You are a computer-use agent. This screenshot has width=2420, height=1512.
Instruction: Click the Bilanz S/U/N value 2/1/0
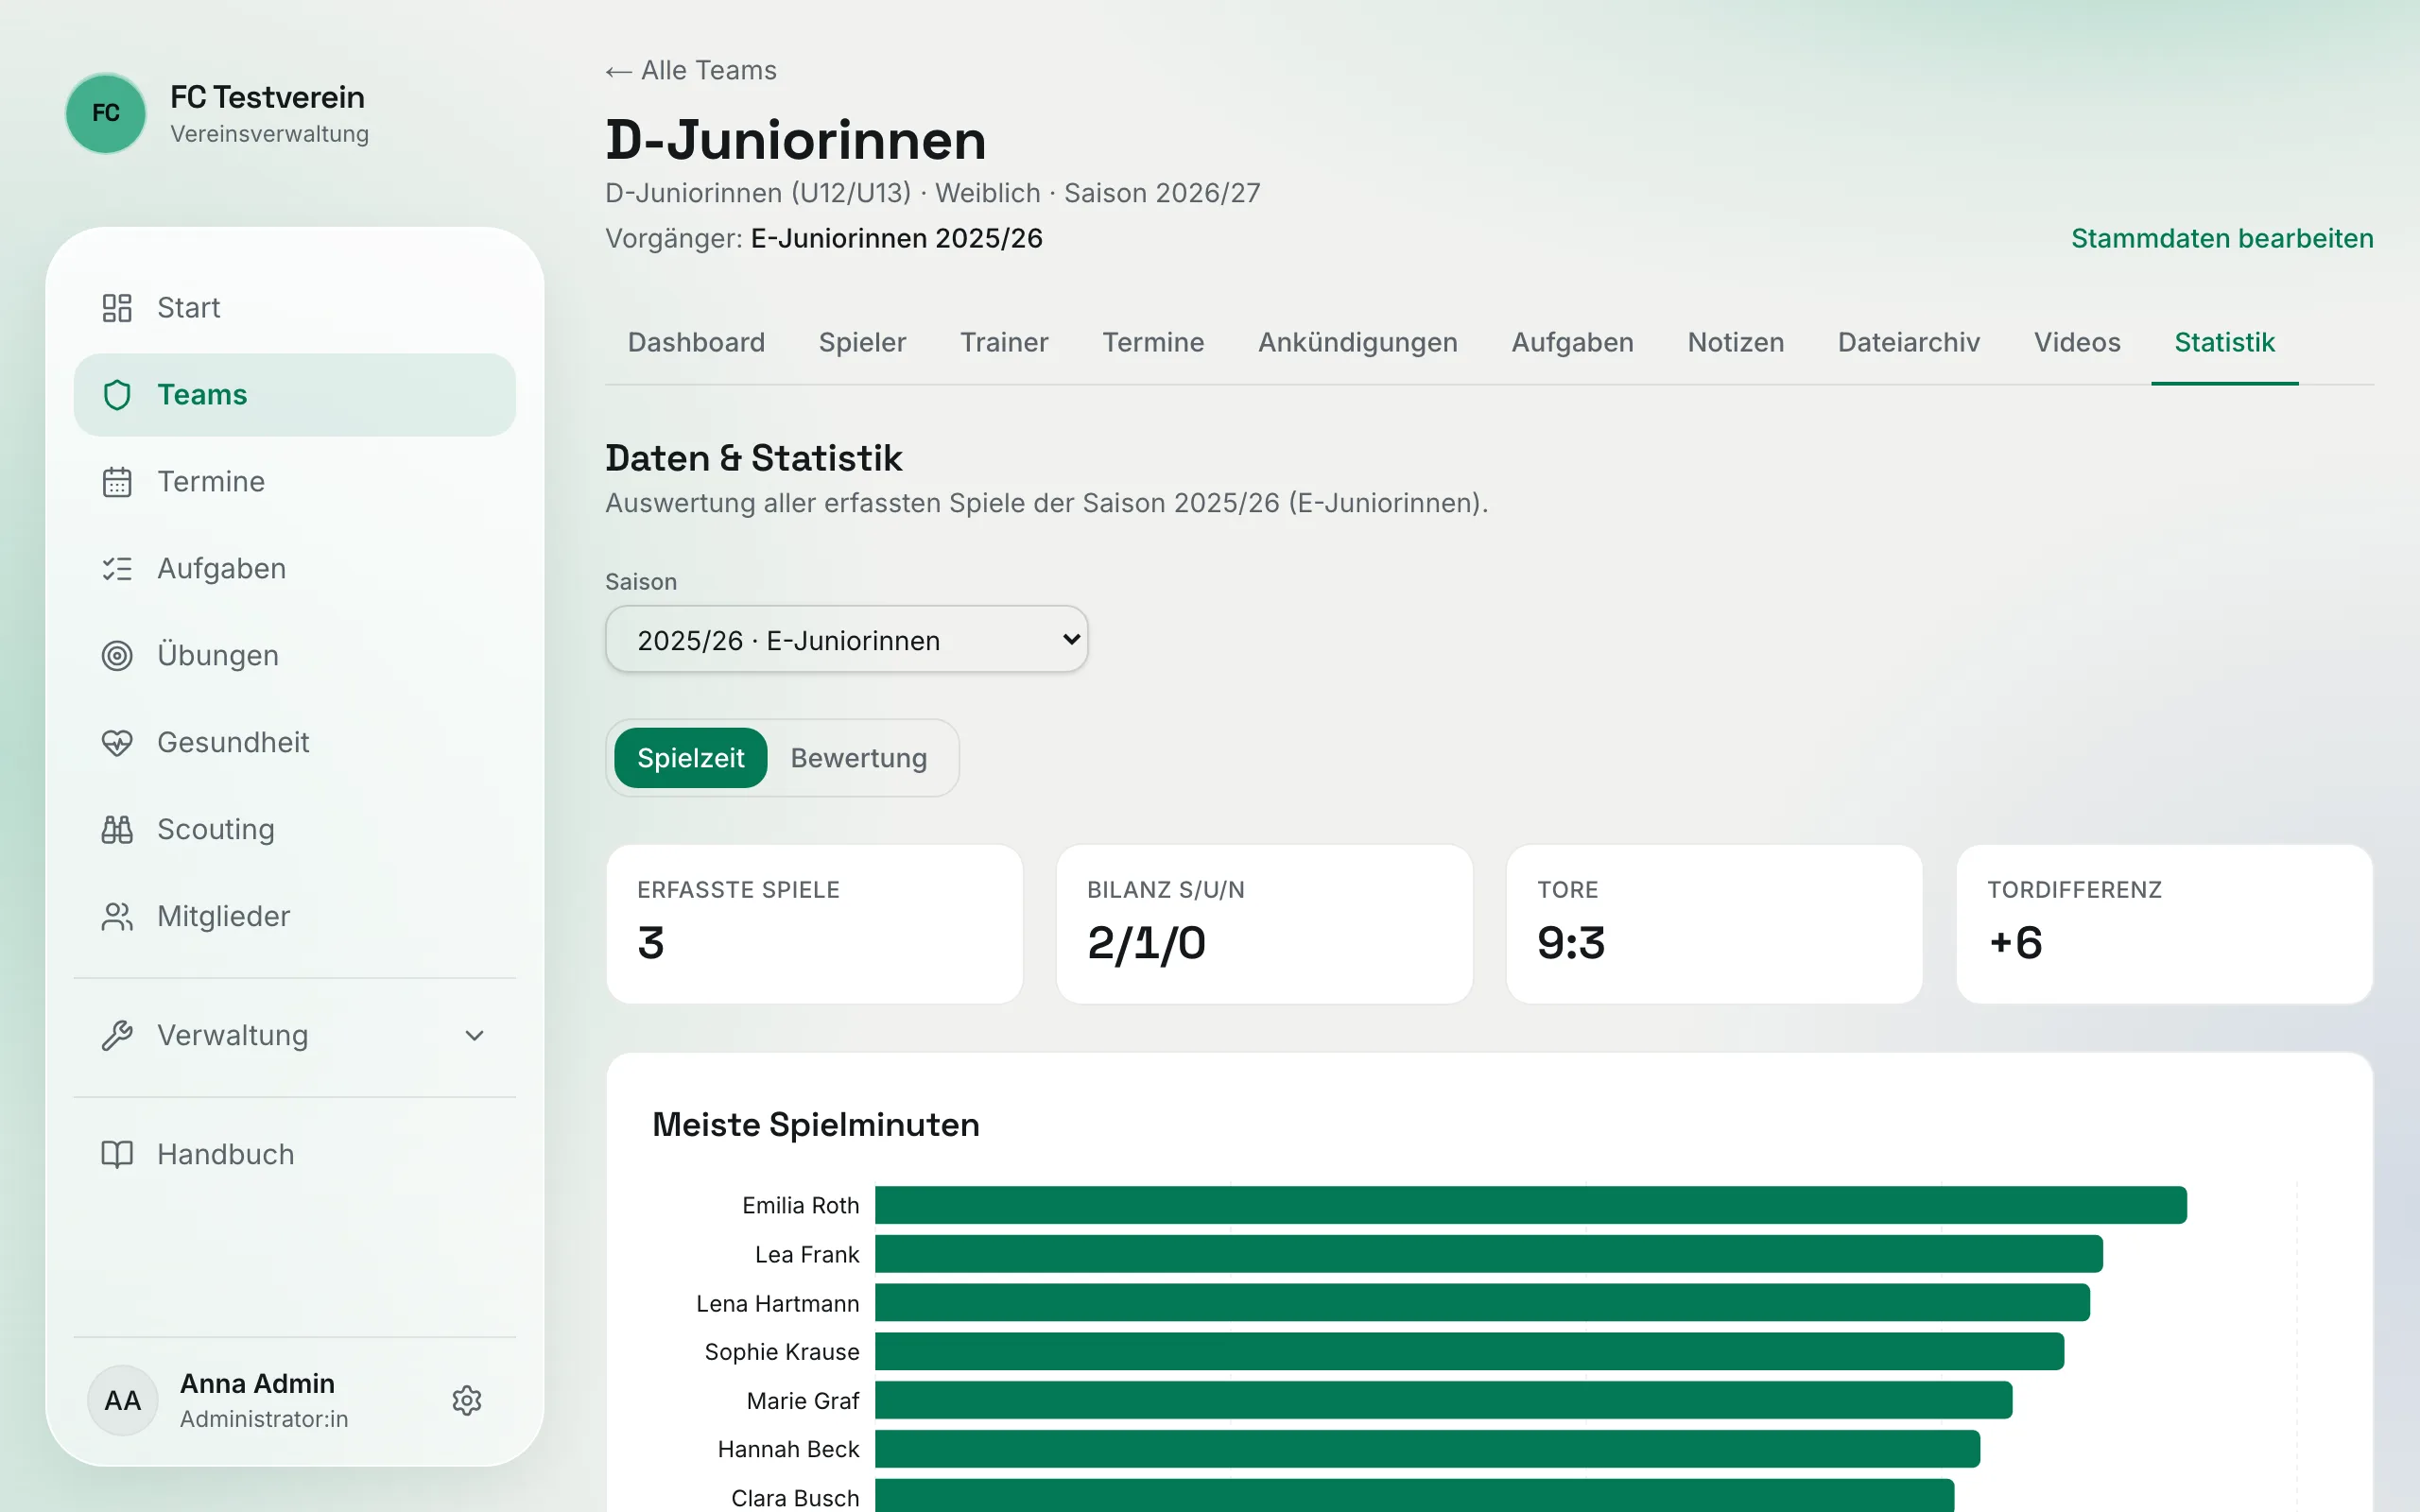[x=1147, y=943]
